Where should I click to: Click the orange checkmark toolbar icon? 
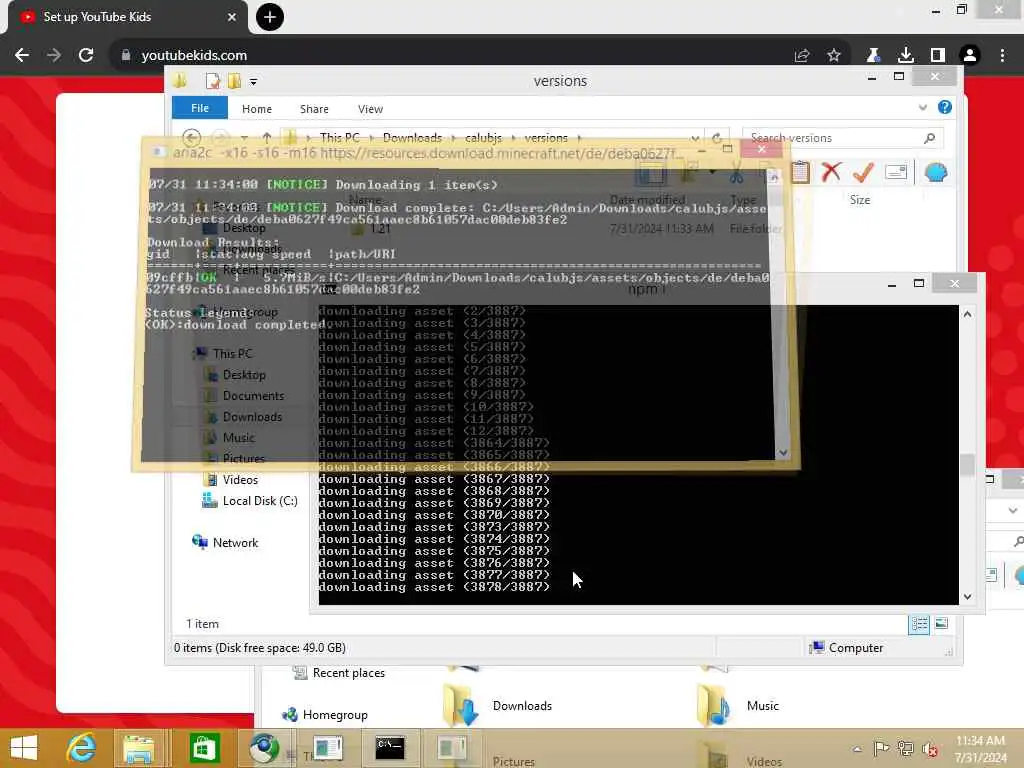pos(863,172)
